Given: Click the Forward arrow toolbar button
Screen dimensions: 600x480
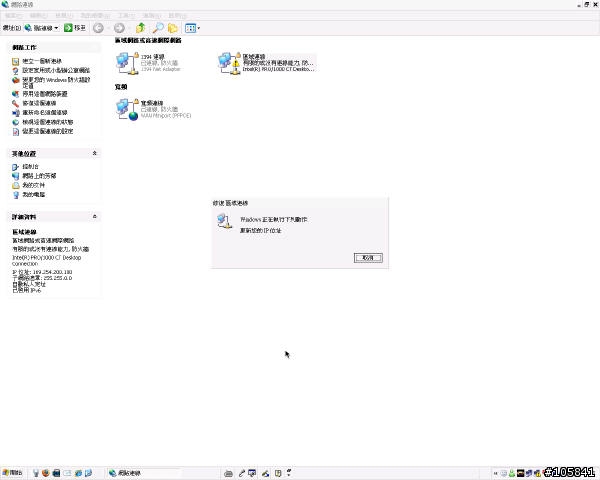Looking at the screenshot, I should (119, 28).
